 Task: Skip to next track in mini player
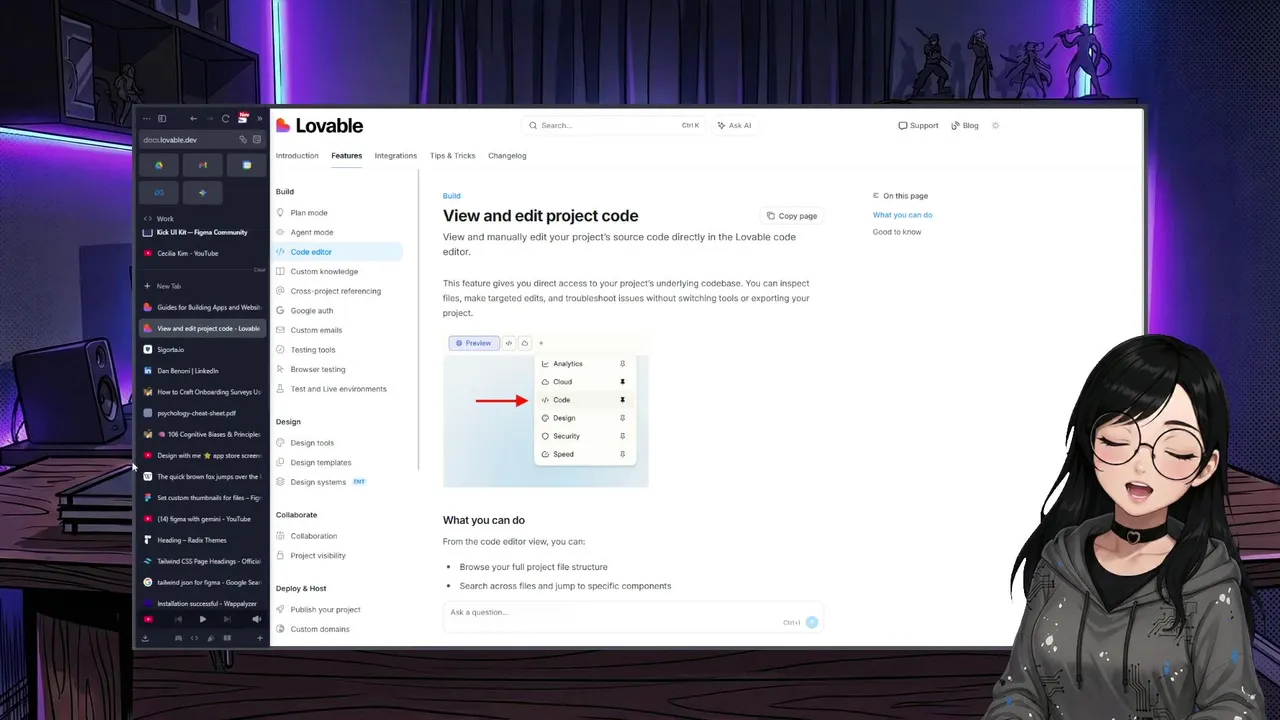click(228, 620)
